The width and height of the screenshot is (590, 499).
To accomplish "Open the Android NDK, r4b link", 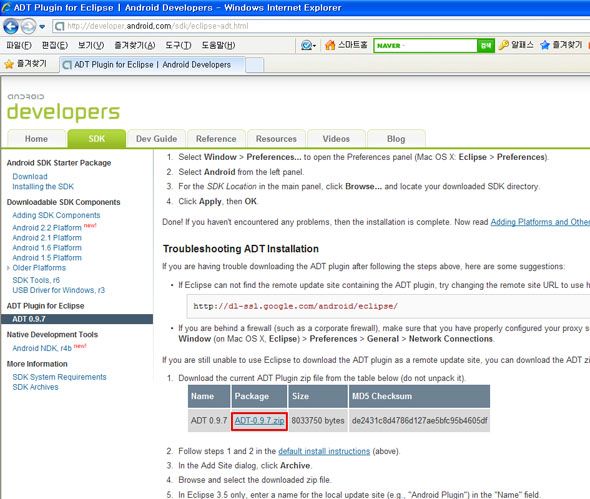I will [x=42, y=348].
